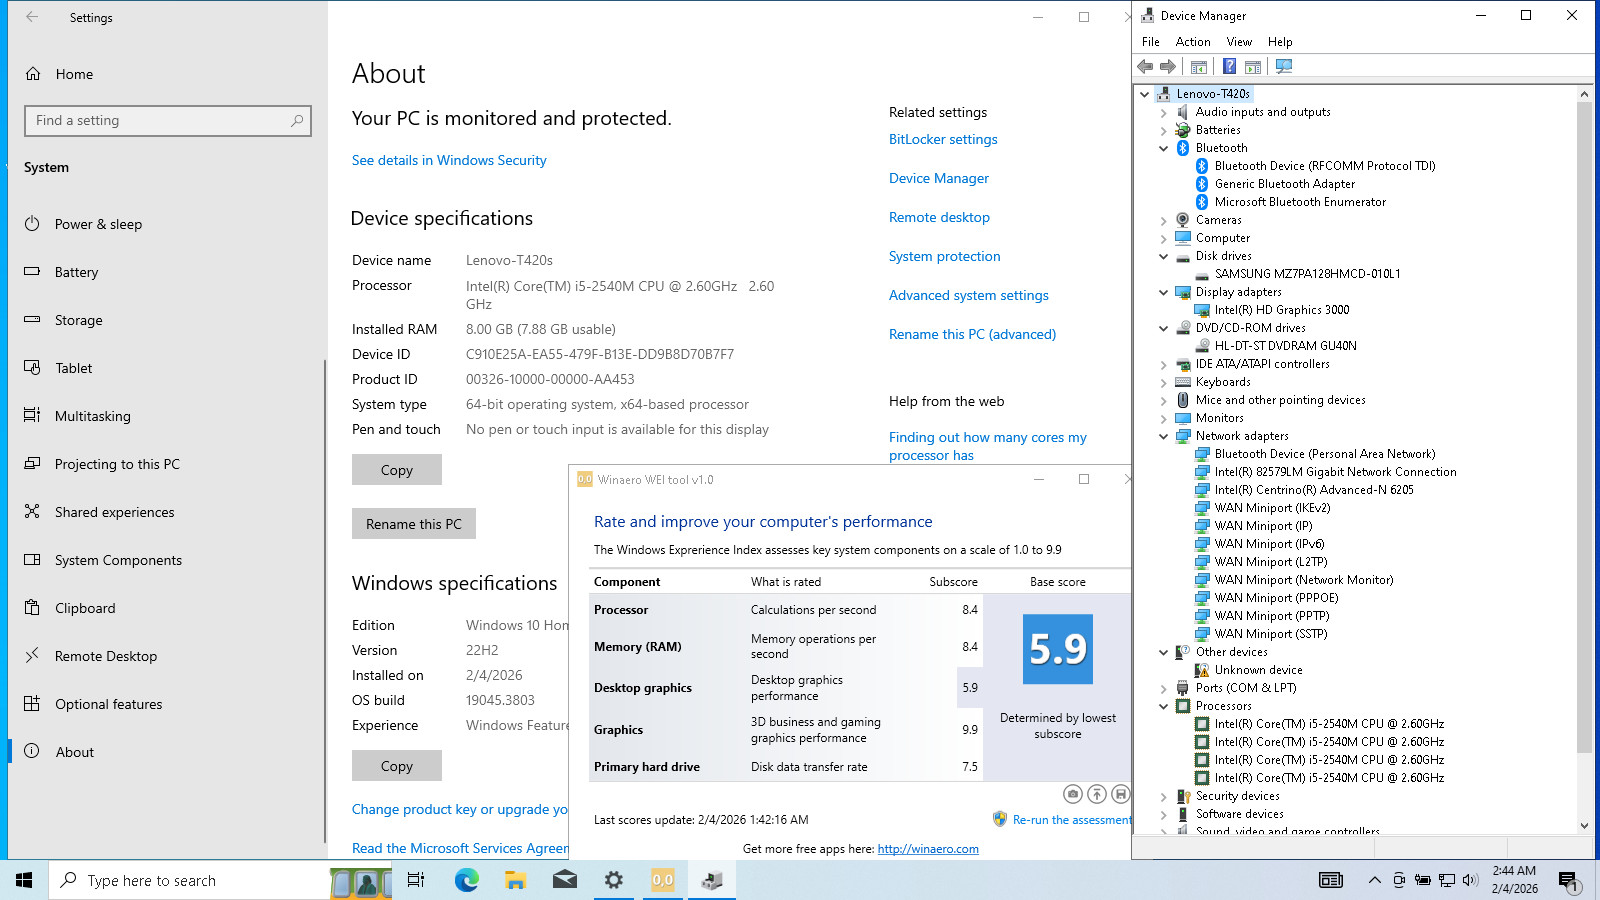Collapse the Bluetooth tree node
1600x900 pixels.
1163,148
